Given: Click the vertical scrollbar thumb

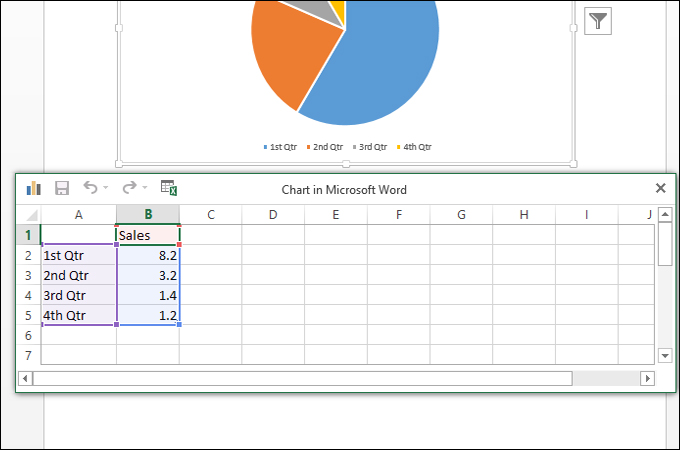Looking at the screenshot, I should (665, 244).
